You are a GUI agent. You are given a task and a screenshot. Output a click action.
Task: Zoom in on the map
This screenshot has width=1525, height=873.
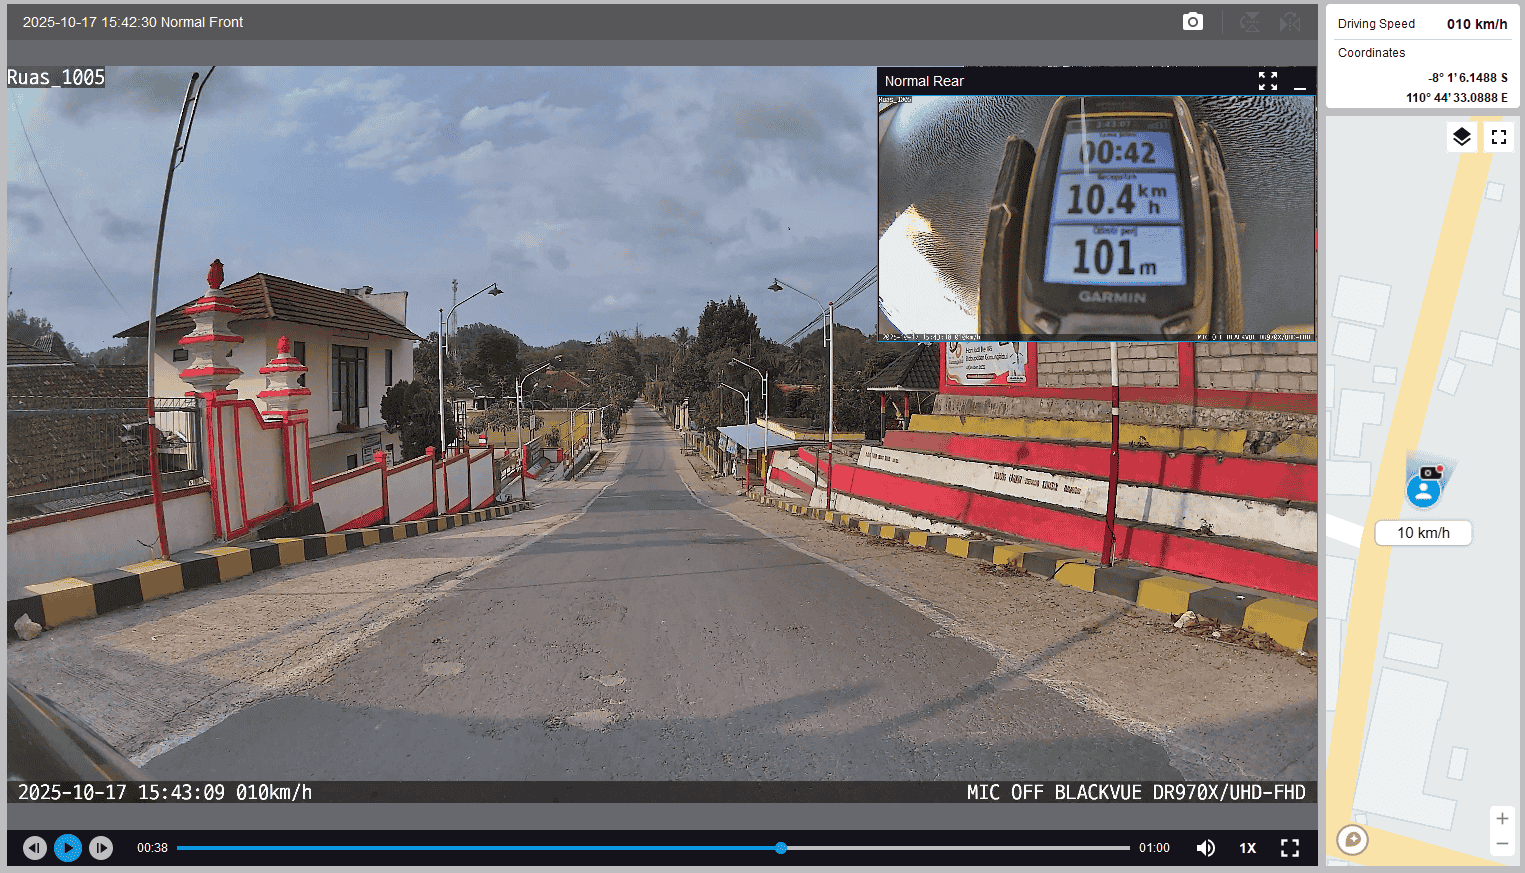click(x=1501, y=818)
